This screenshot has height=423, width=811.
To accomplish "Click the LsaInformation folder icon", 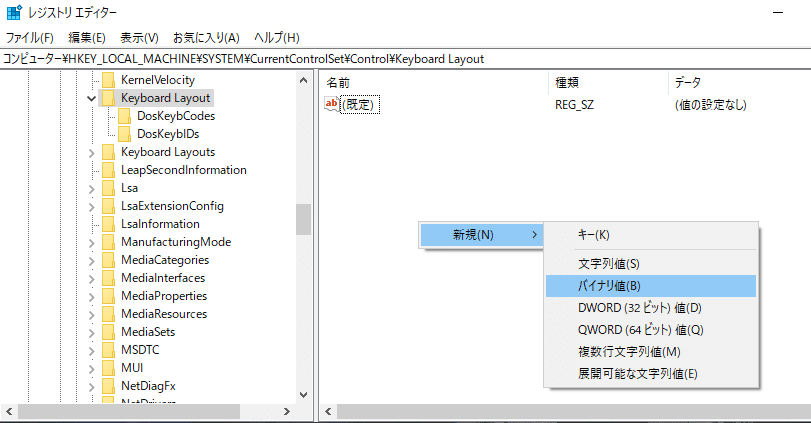I will [x=108, y=224].
